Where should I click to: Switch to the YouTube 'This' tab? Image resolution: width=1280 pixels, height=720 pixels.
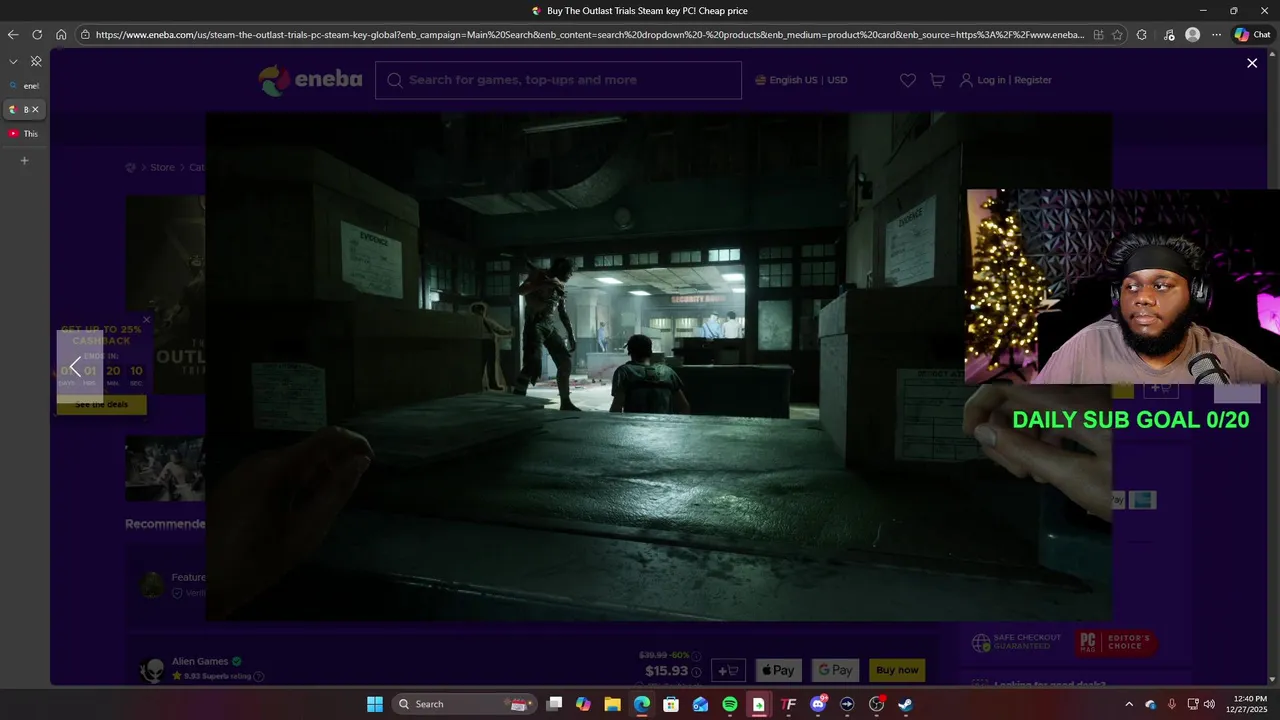click(24, 134)
